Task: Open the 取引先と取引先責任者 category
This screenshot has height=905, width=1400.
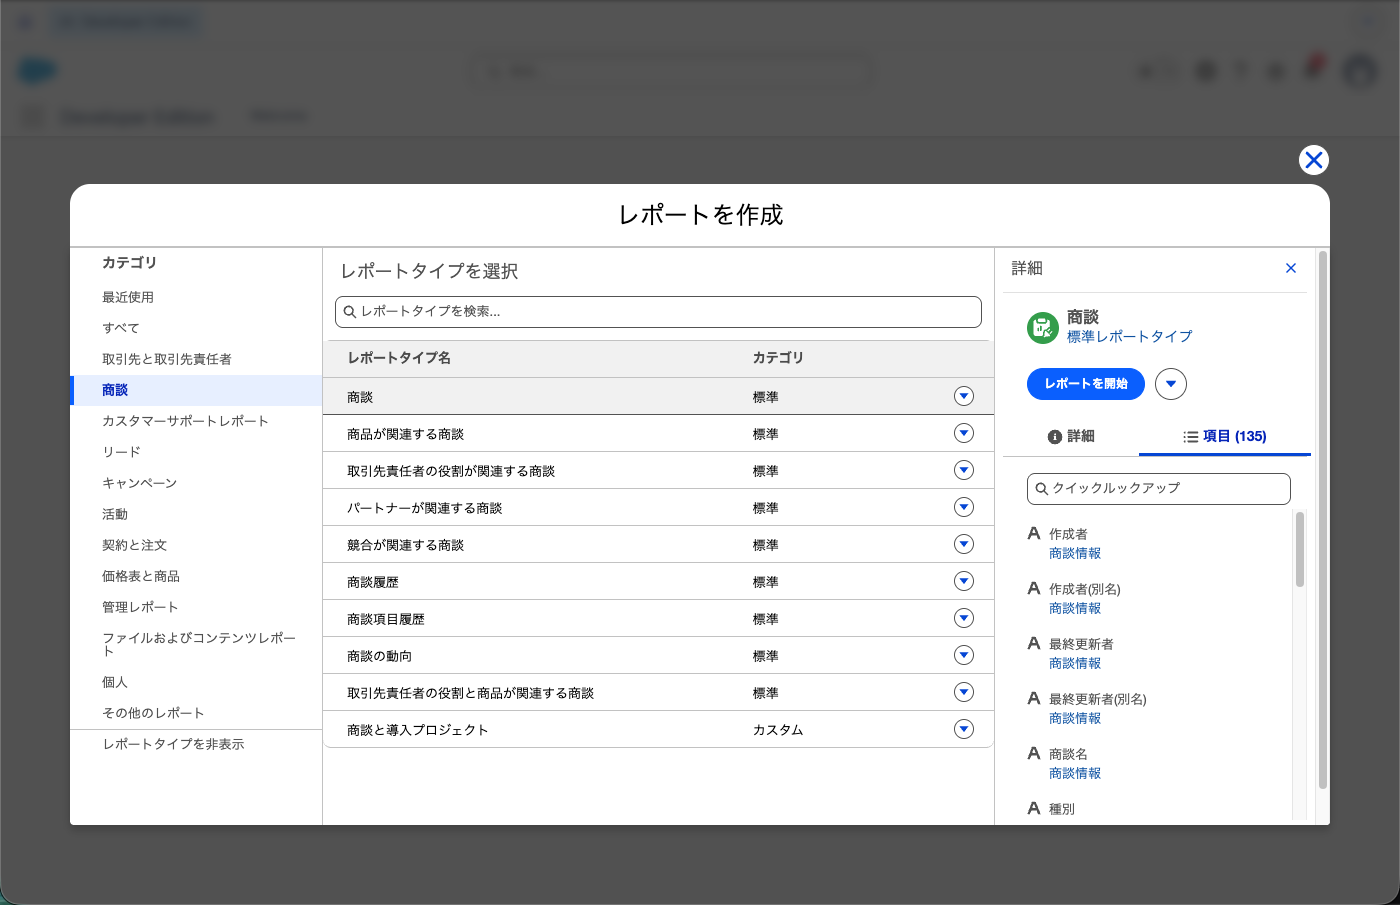Action: 196,359
